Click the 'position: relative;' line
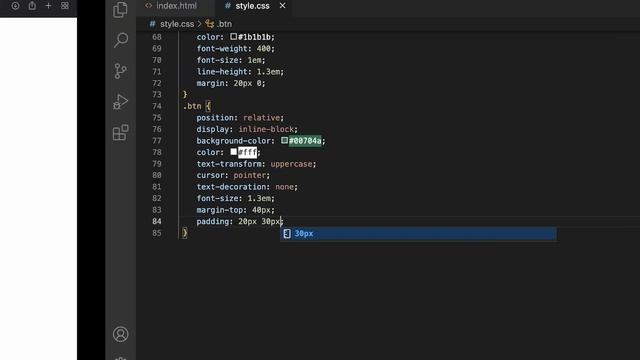640x360 pixels. coord(240,118)
